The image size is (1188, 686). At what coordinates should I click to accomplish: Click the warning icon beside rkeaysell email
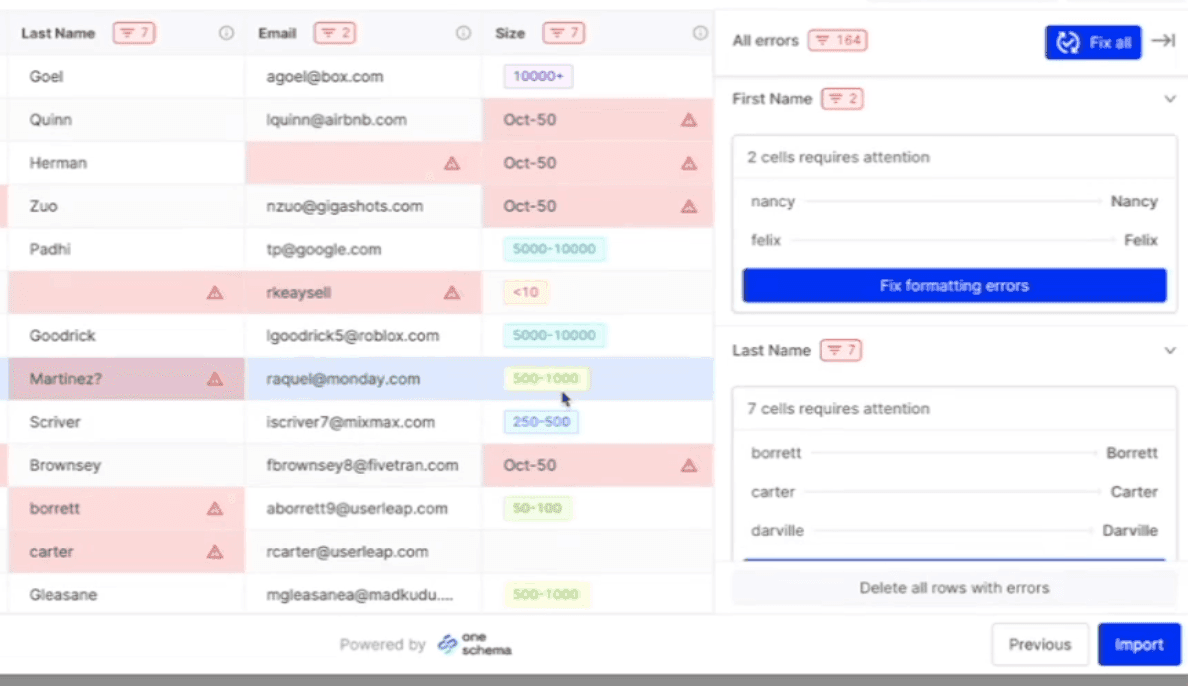[452, 293]
